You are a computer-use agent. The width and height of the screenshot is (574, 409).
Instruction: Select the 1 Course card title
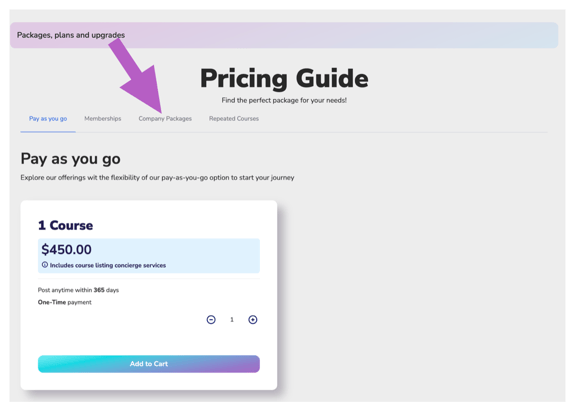pos(66,225)
